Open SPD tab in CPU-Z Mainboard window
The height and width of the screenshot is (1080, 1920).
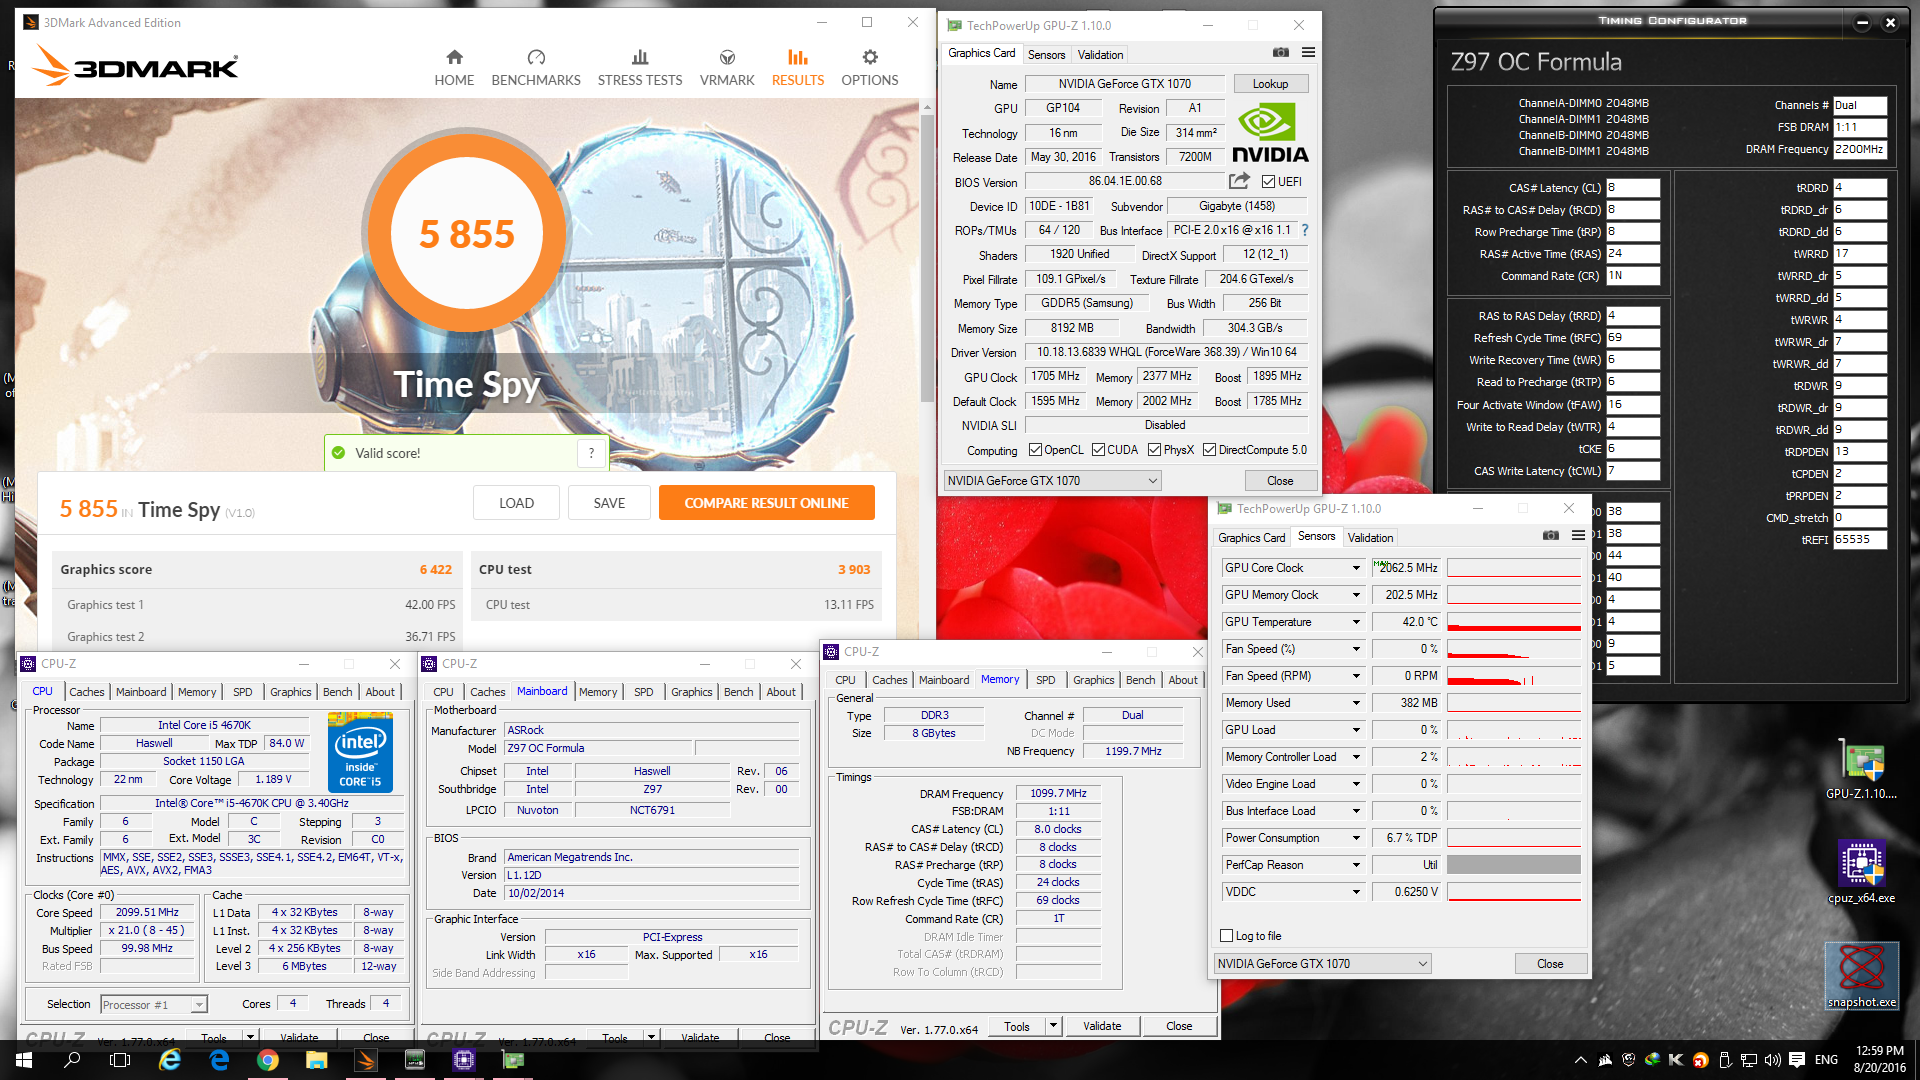[643, 692]
